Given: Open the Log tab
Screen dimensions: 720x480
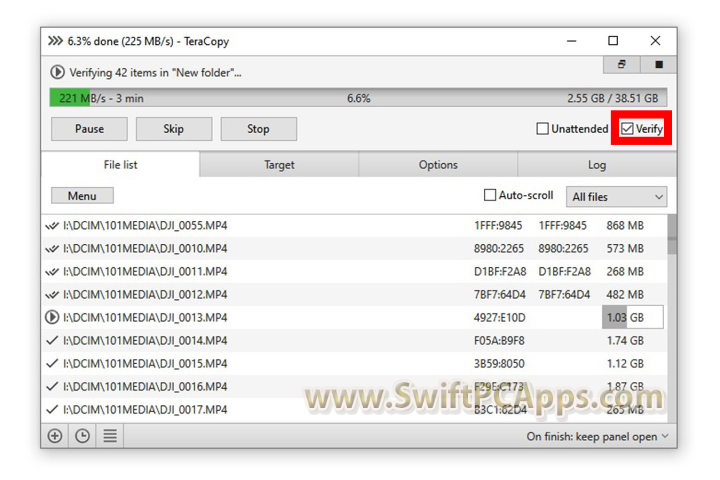Looking at the screenshot, I should (x=597, y=164).
